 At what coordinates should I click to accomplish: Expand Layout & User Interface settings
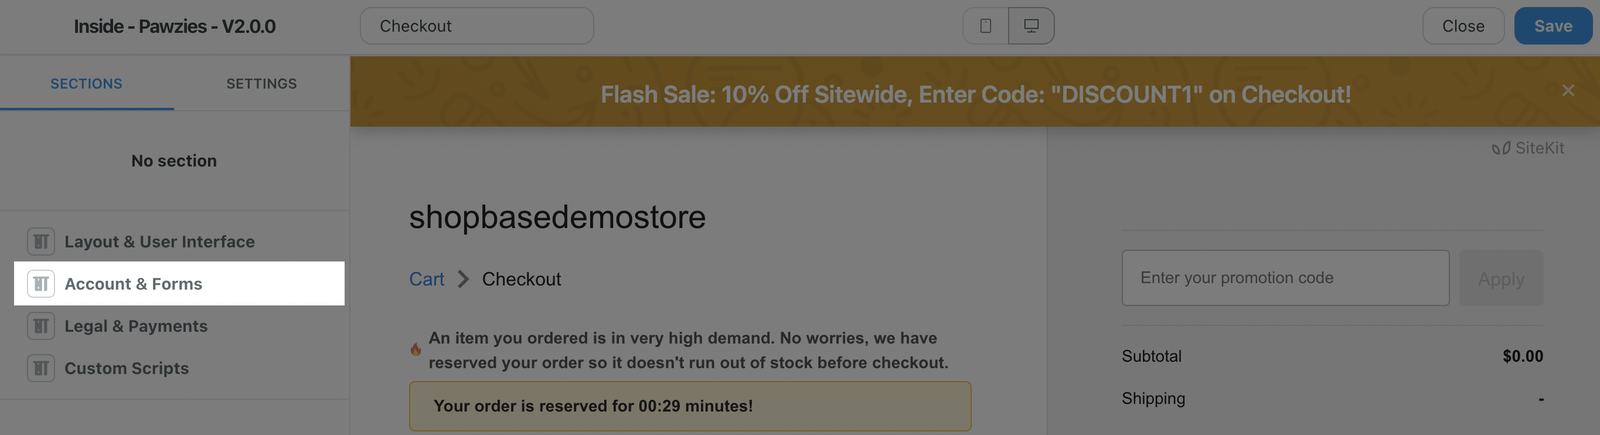160,242
